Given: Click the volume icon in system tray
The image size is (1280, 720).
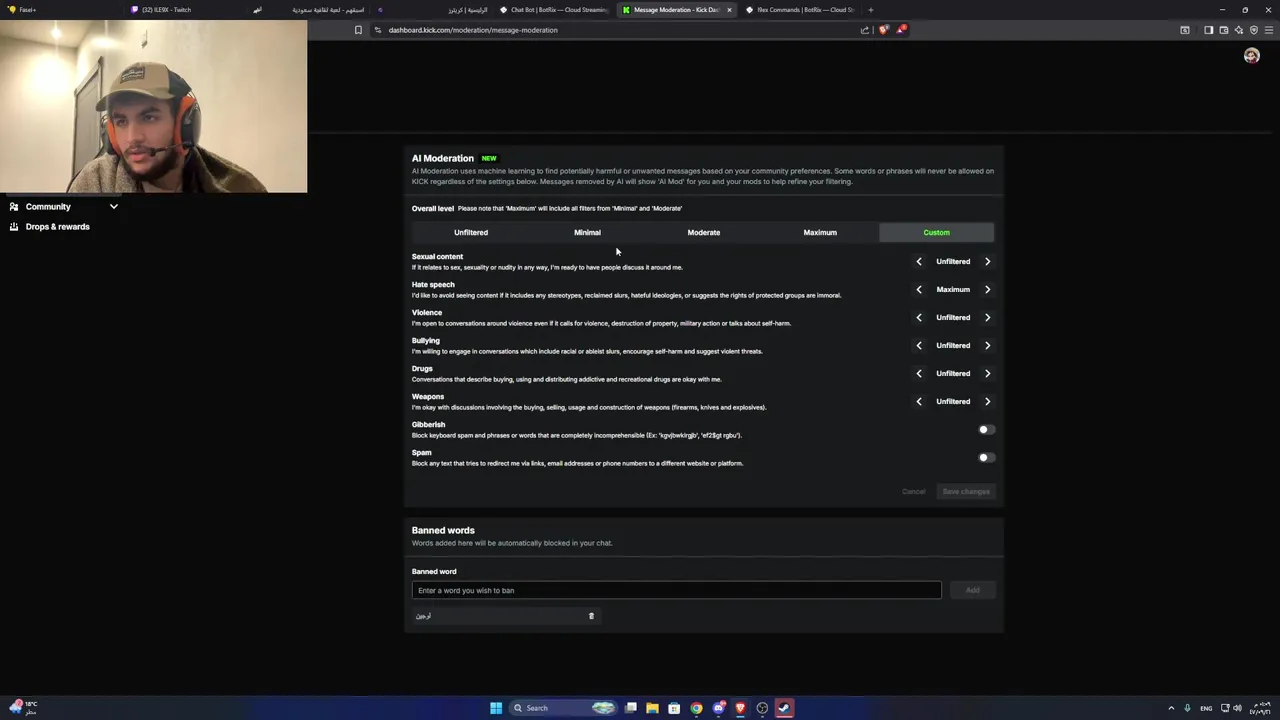Looking at the screenshot, I should (1237, 708).
